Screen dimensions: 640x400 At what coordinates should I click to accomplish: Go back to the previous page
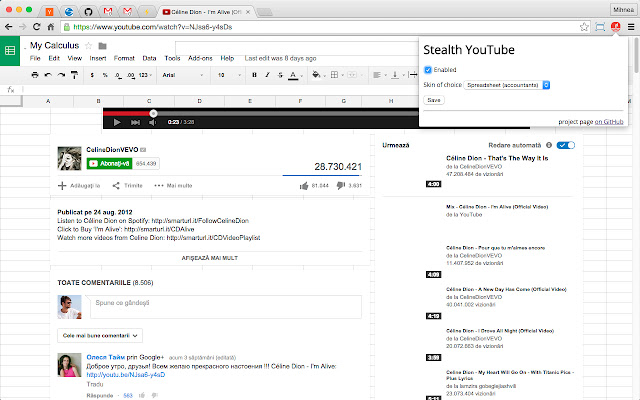(9, 27)
